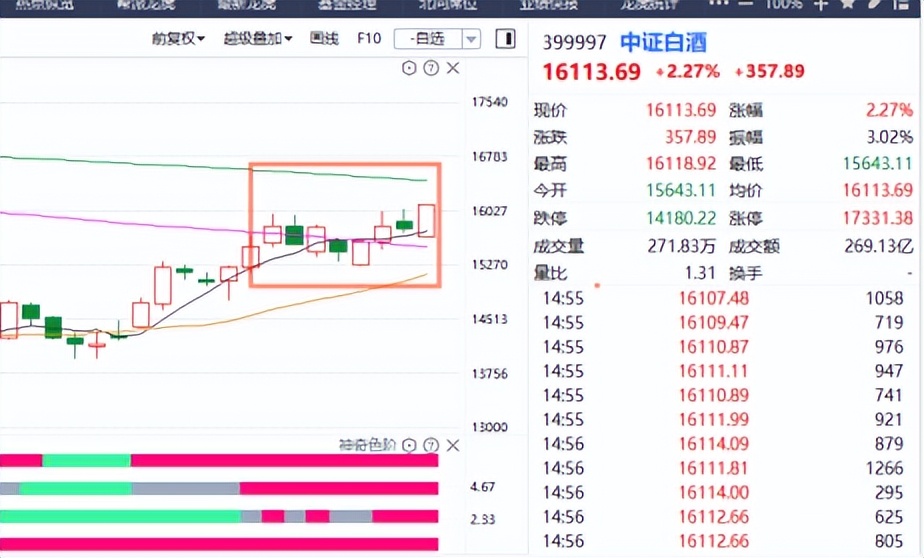Viewport: 924px width, 558px height.
Task: Select the 画线 drawing tool
Action: [324, 39]
